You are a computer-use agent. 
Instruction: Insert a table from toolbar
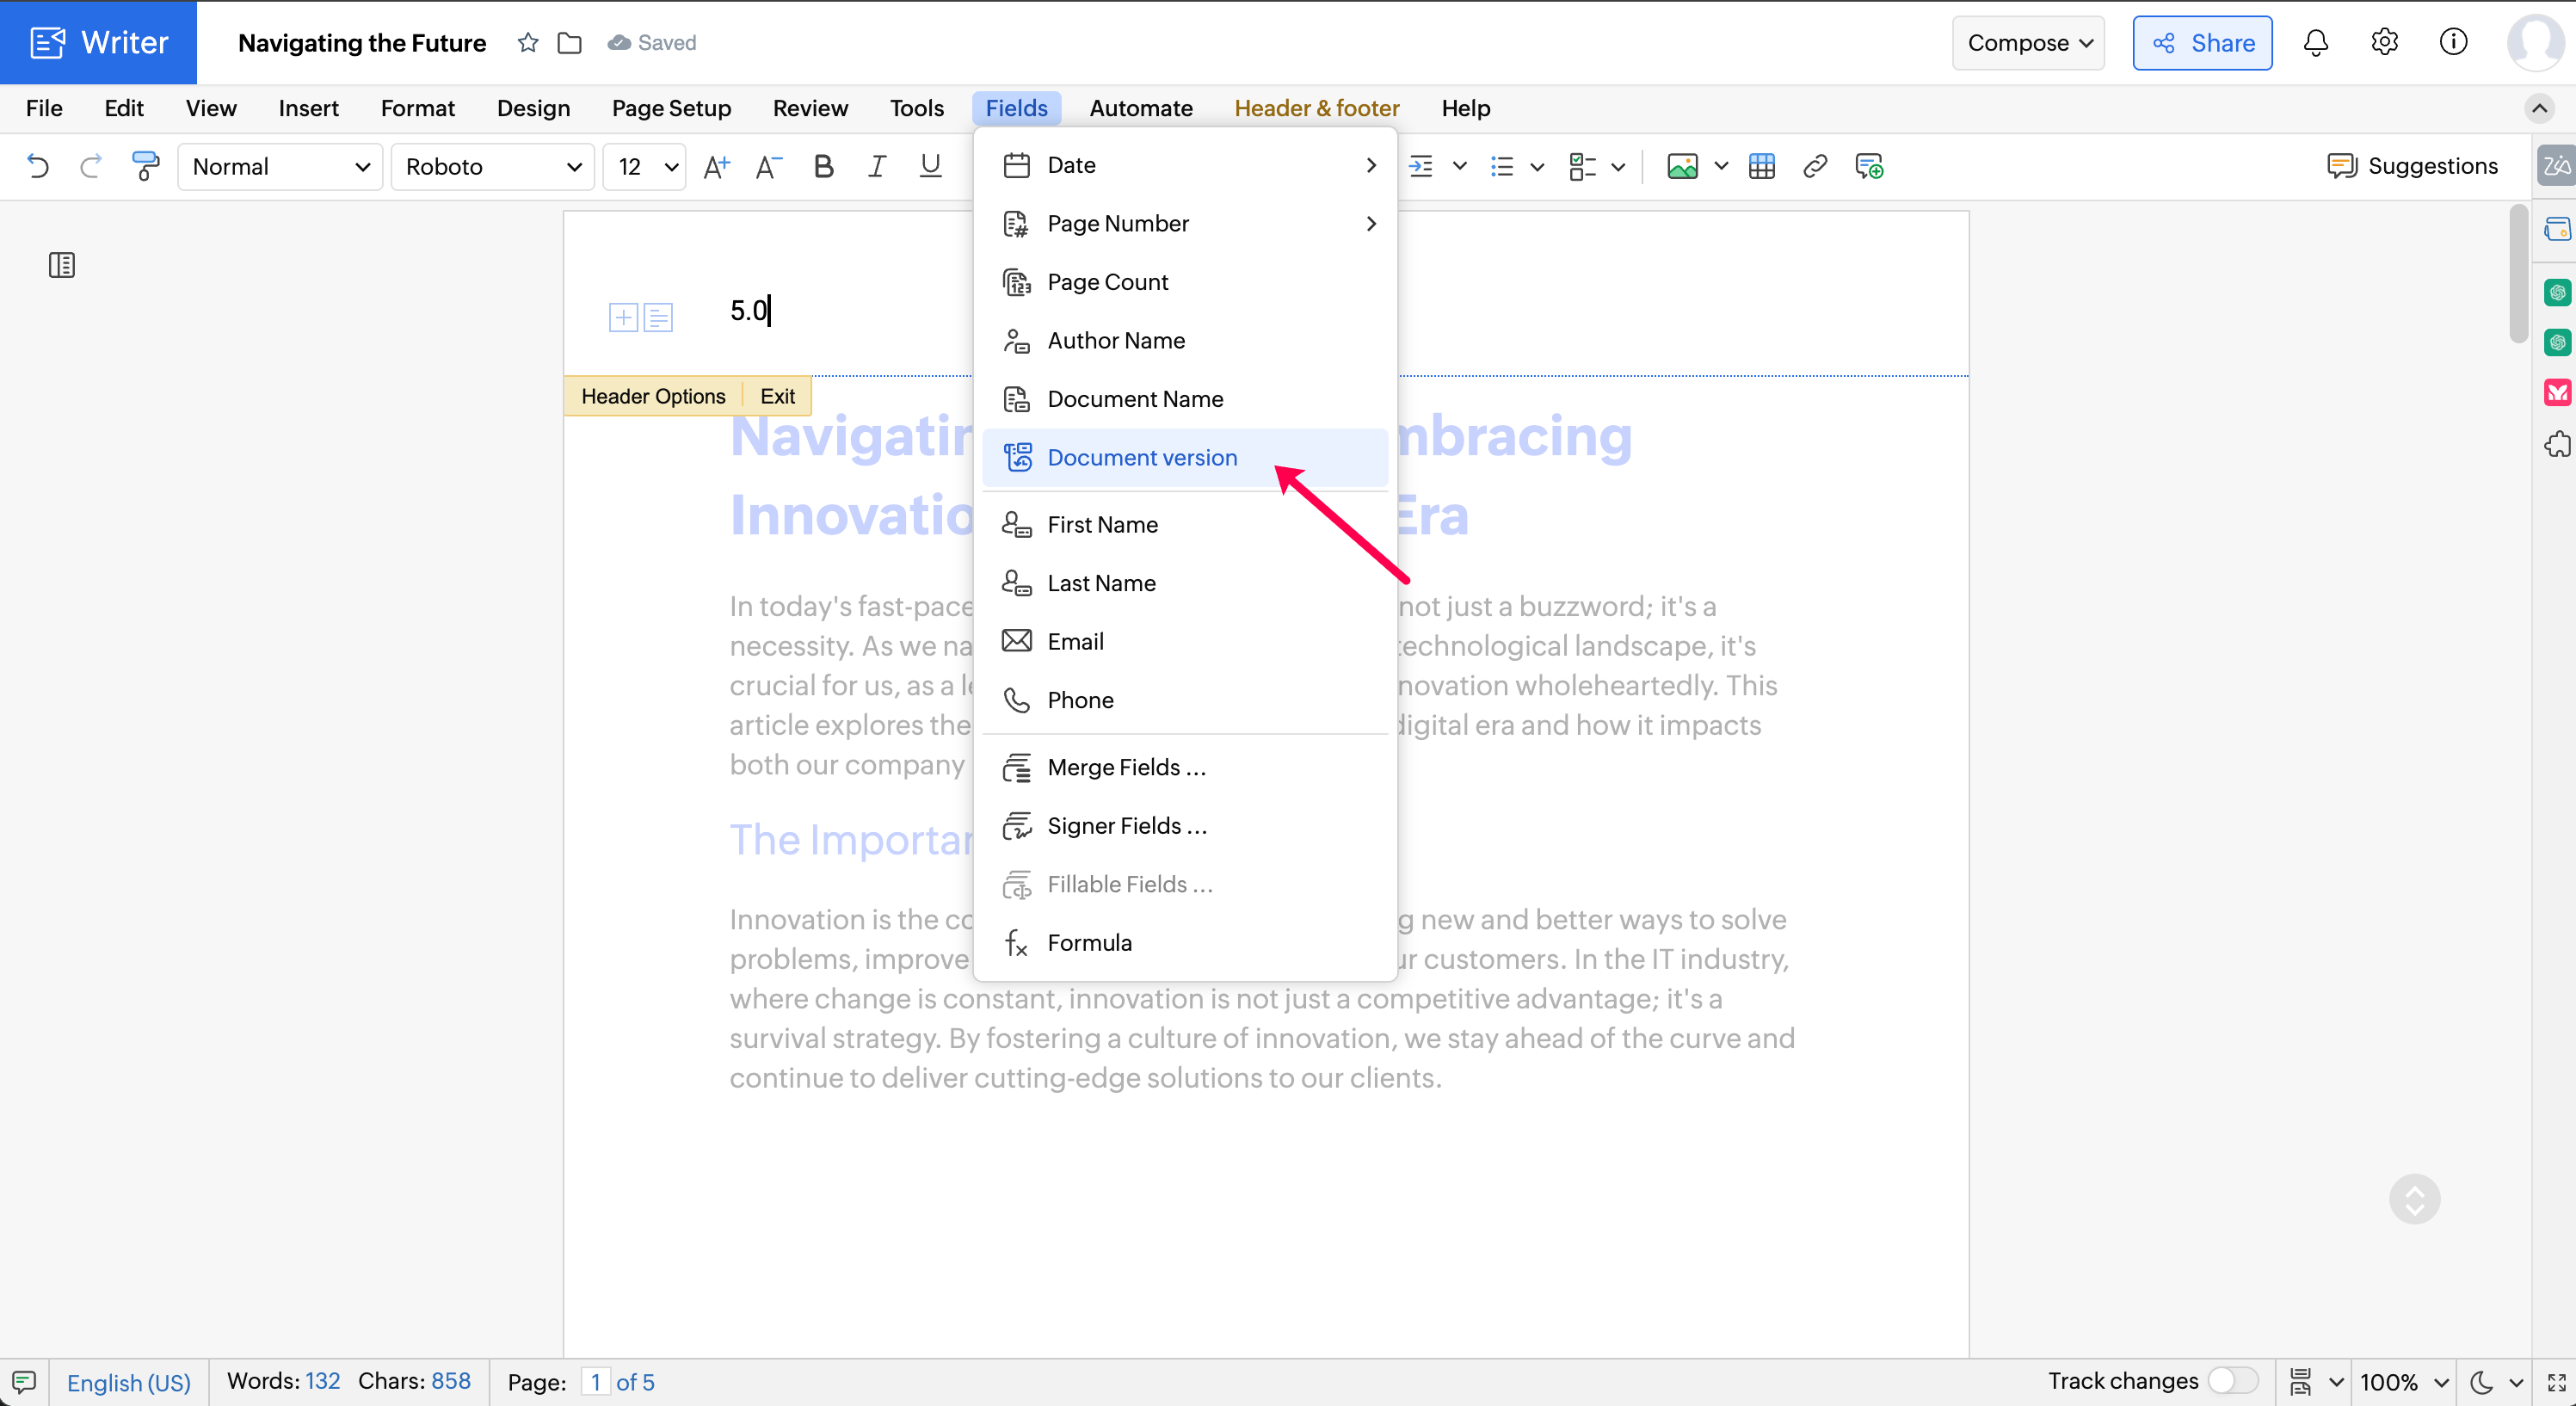click(x=1761, y=166)
